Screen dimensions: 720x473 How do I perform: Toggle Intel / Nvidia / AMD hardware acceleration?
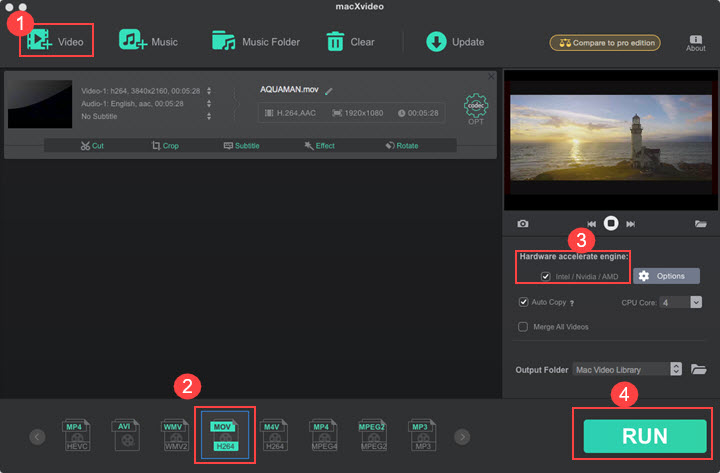pyautogui.click(x=545, y=276)
